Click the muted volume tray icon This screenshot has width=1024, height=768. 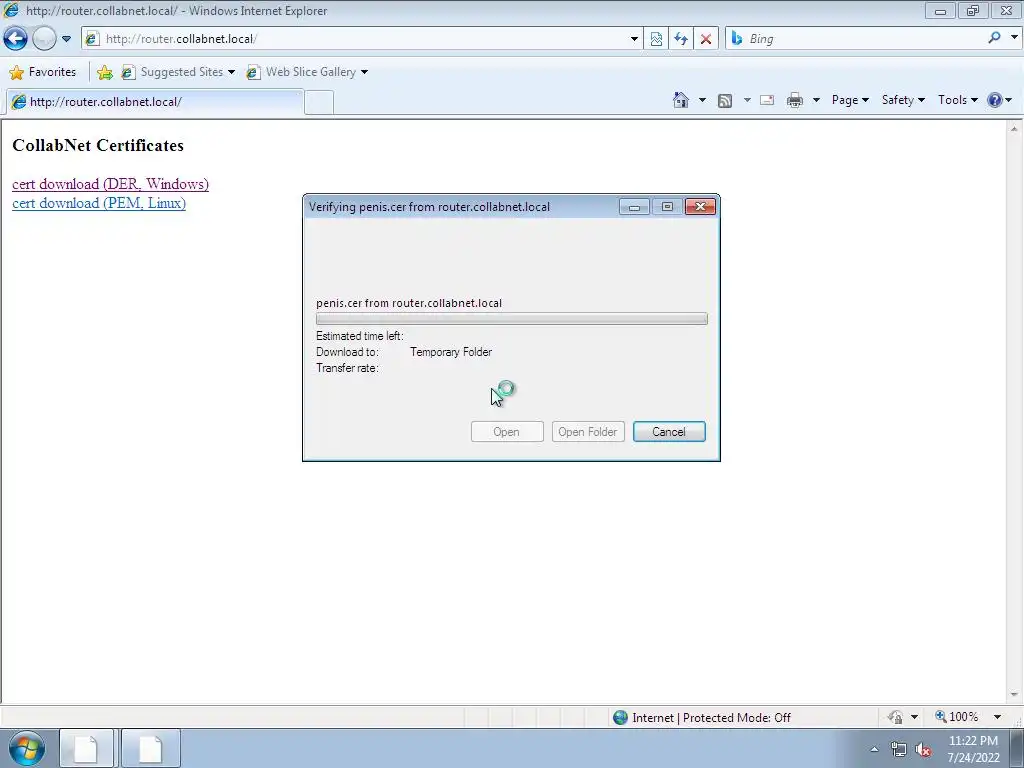point(923,750)
